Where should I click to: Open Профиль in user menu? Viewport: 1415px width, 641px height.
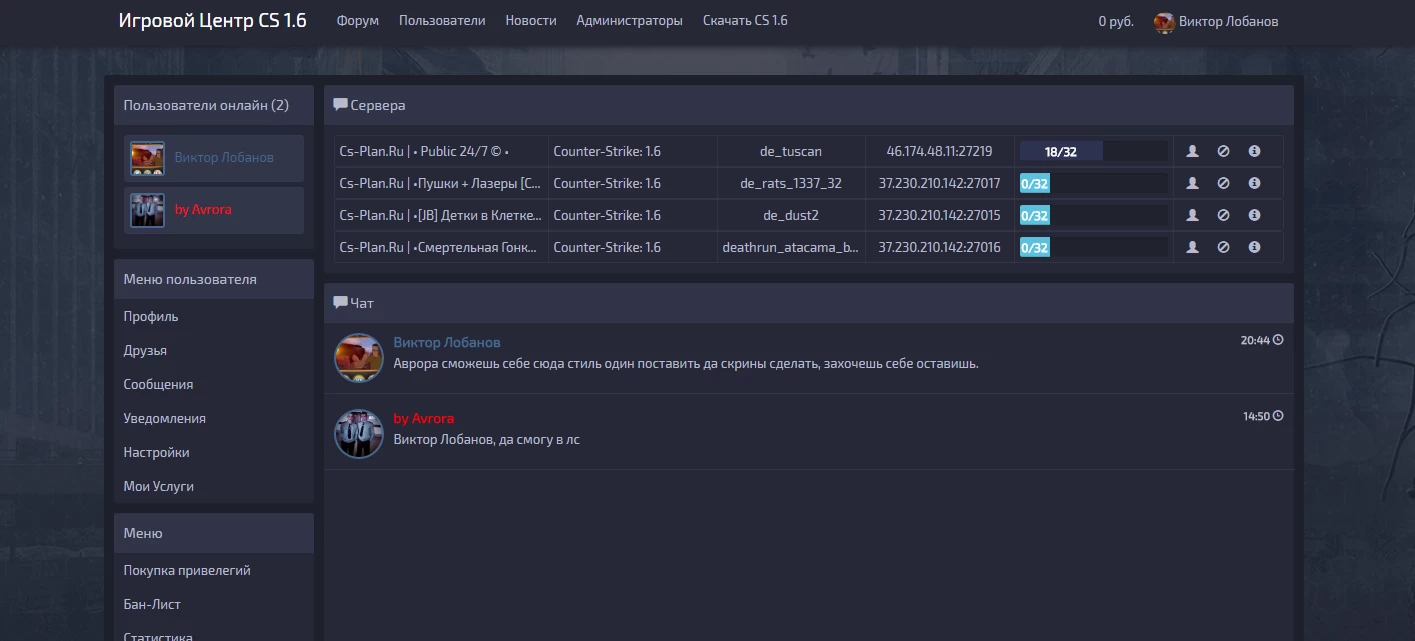click(151, 317)
